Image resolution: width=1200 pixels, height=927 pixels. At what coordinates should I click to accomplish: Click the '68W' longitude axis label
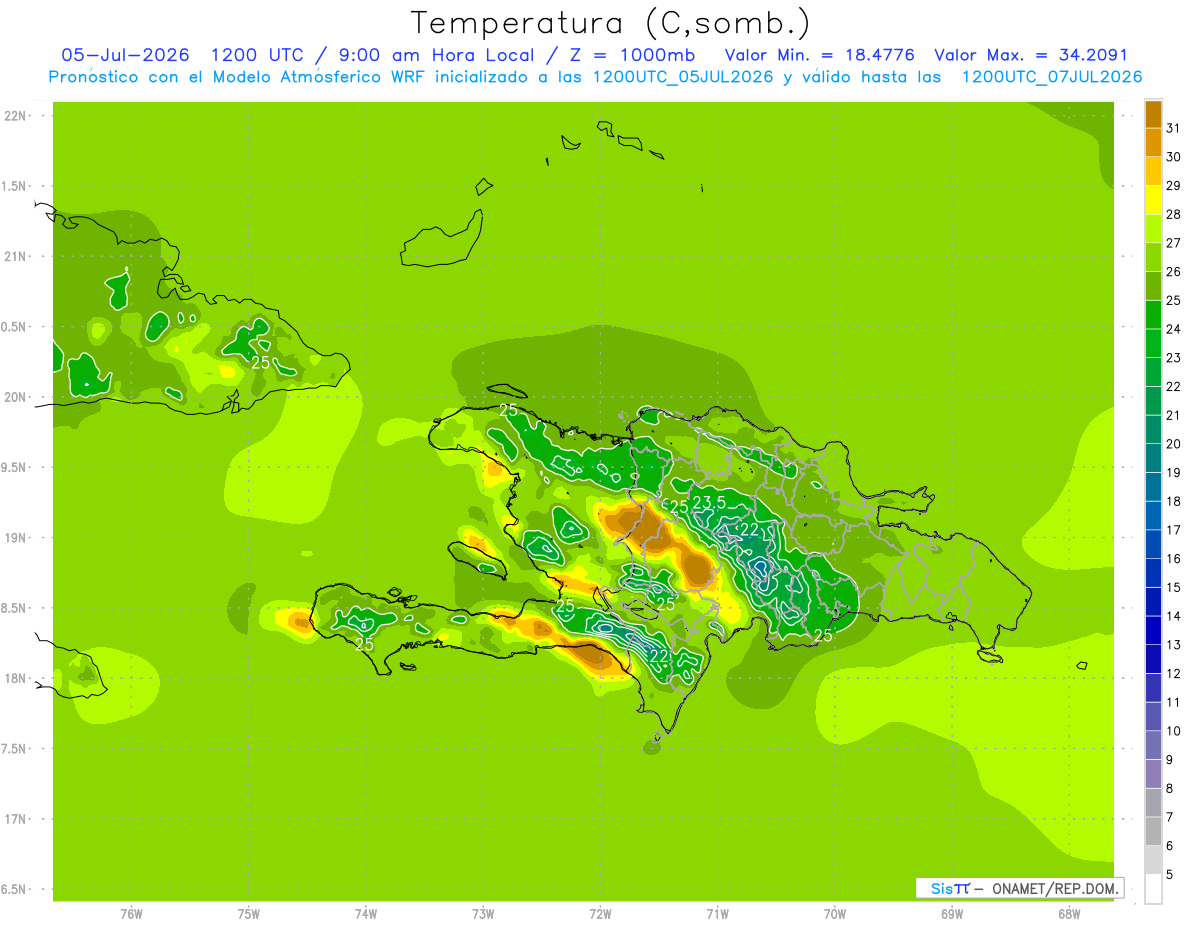click(1069, 913)
